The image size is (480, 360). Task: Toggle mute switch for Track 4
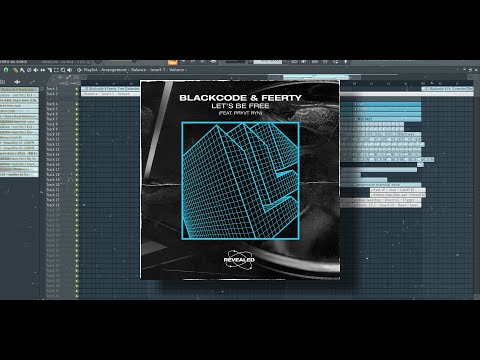click(x=77, y=104)
